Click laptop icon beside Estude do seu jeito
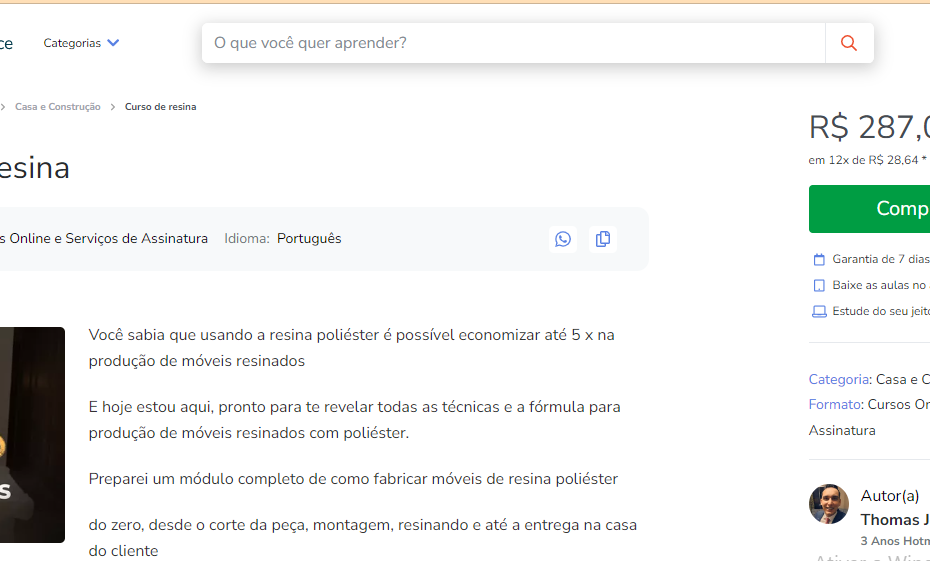The width and height of the screenshot is (930, 561). click(819, 311)
